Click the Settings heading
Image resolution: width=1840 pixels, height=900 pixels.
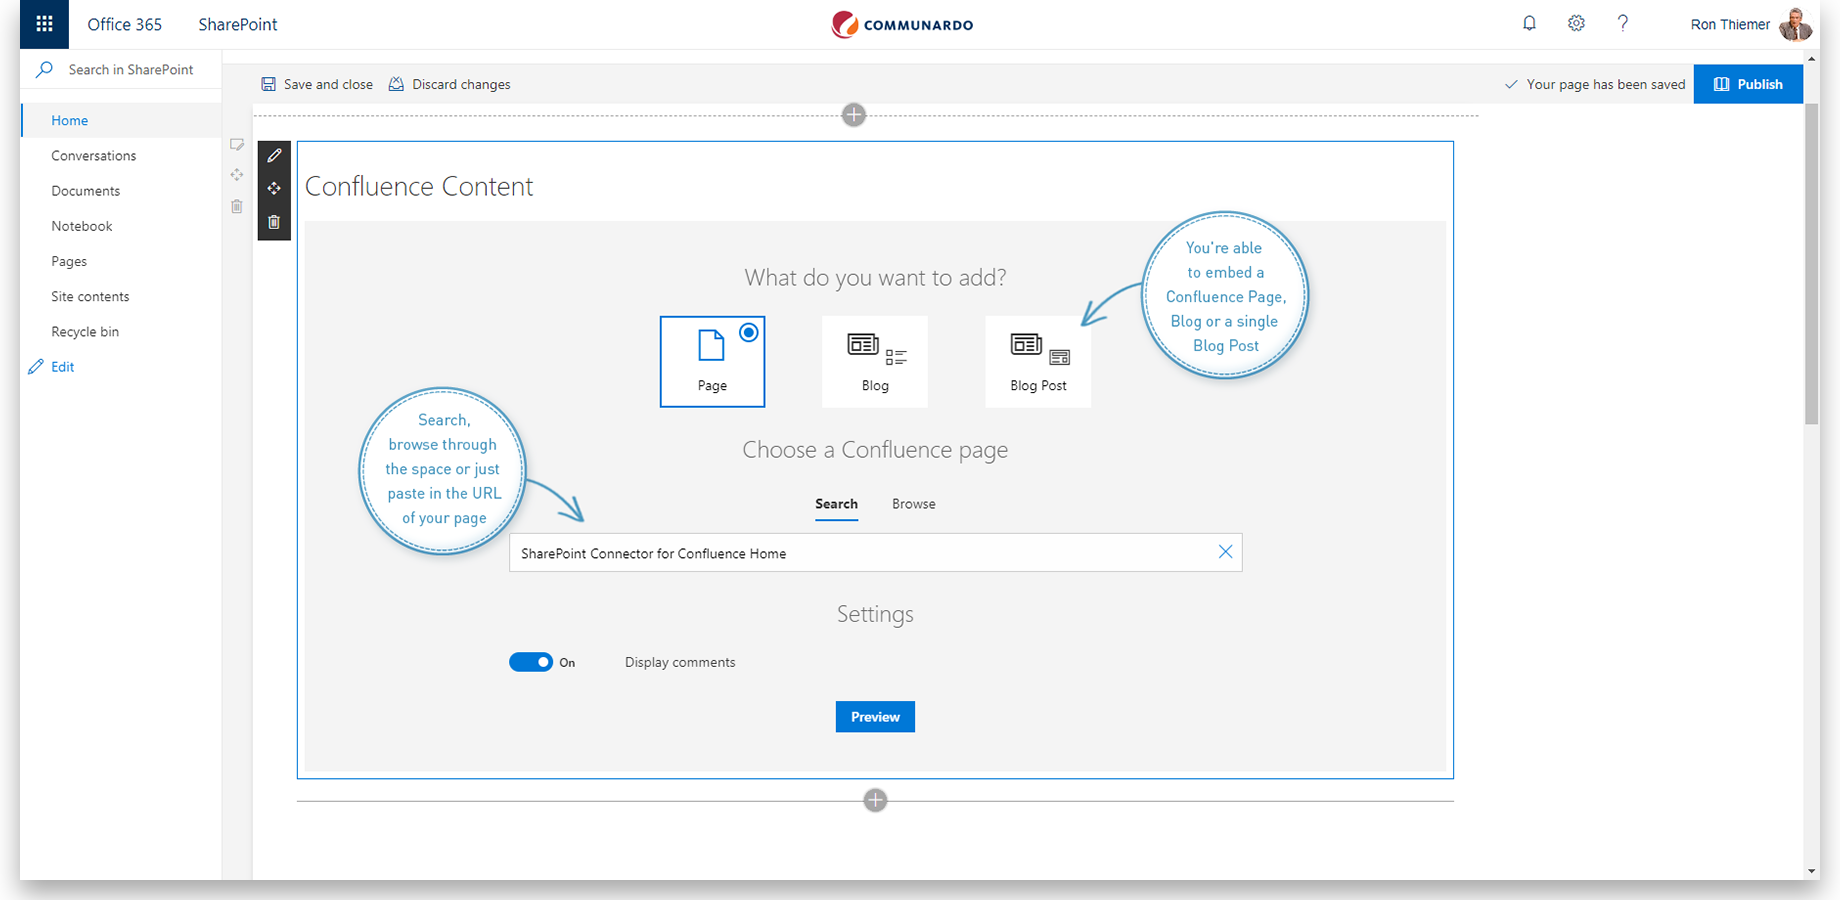coord(875,613)
